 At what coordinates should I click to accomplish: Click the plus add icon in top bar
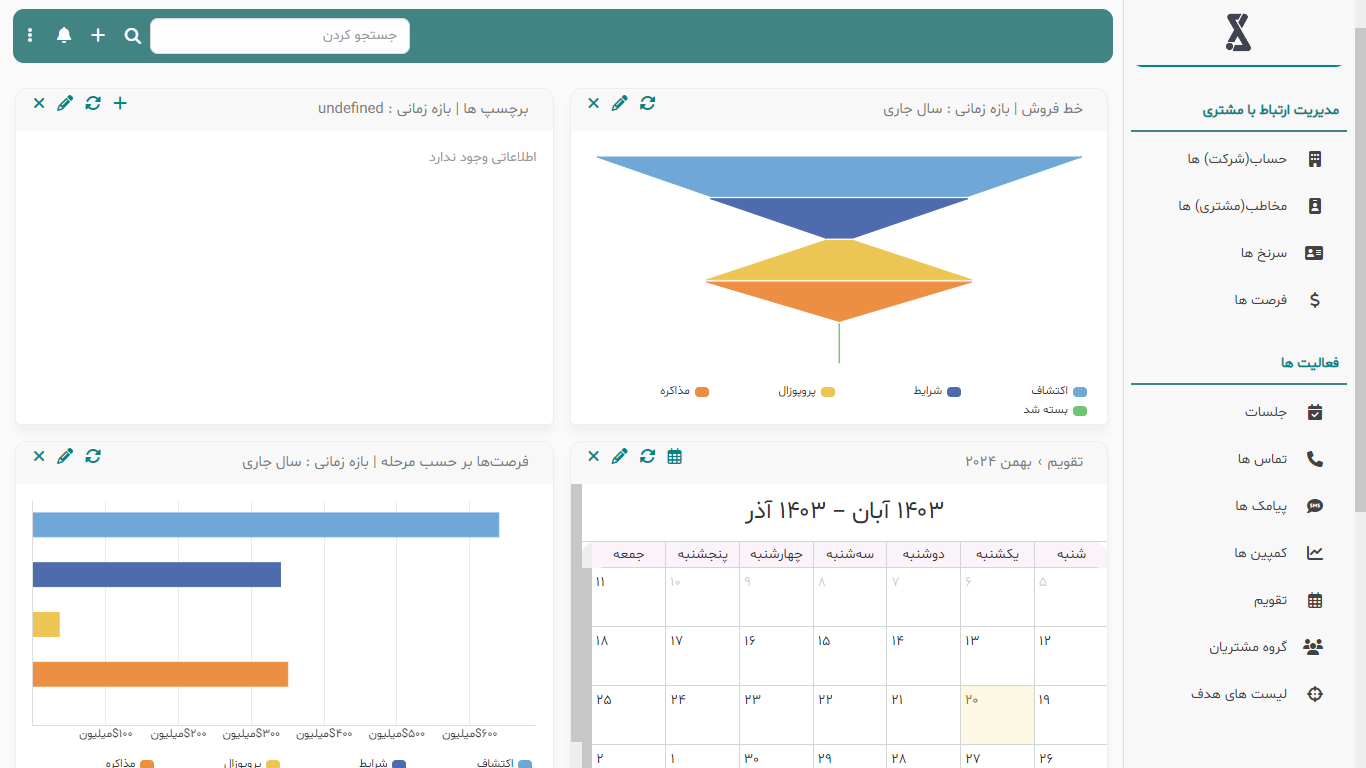tap(98, 36)
